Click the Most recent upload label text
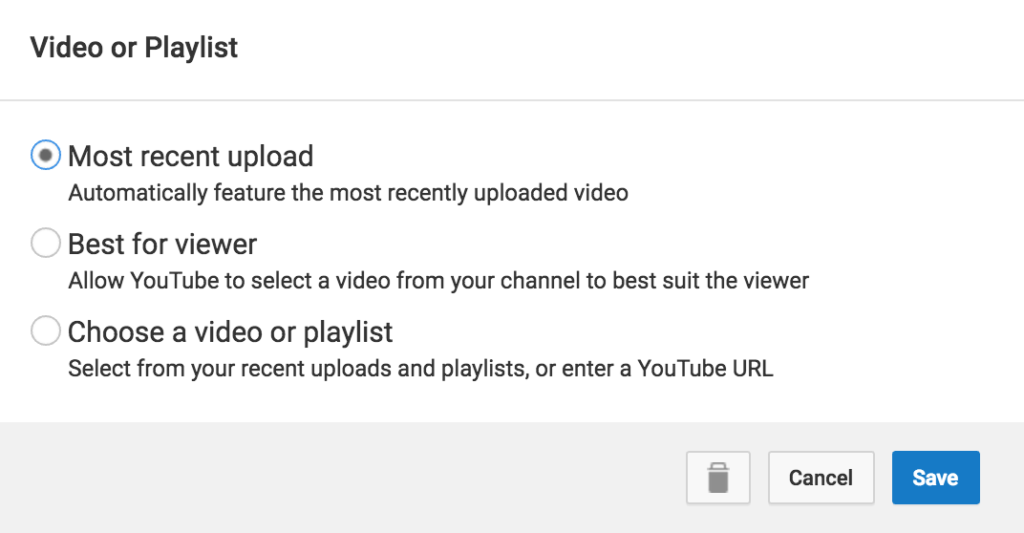Screen dimensions: 1024x533 pos(191,157)
